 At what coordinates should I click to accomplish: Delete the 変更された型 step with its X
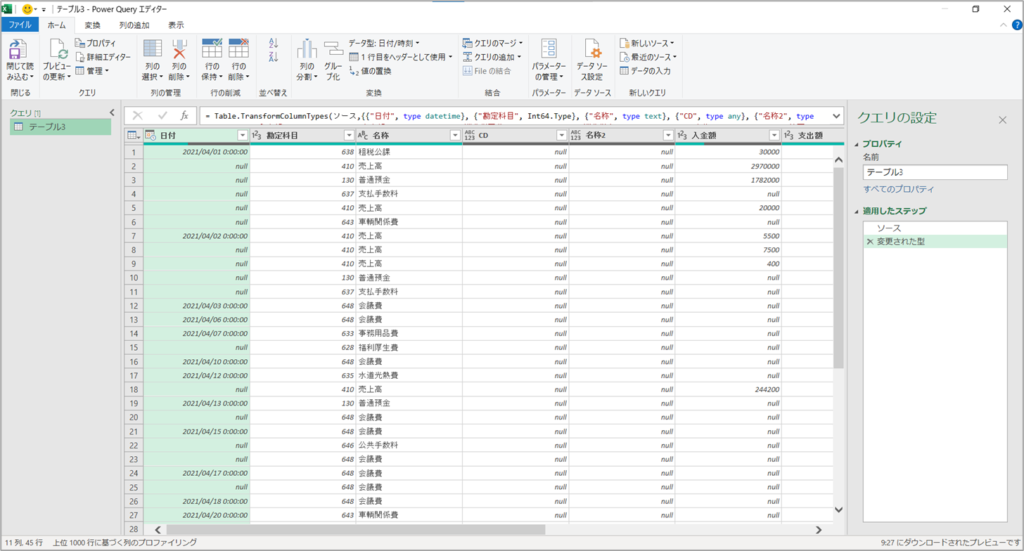click(x=869, y=242)
